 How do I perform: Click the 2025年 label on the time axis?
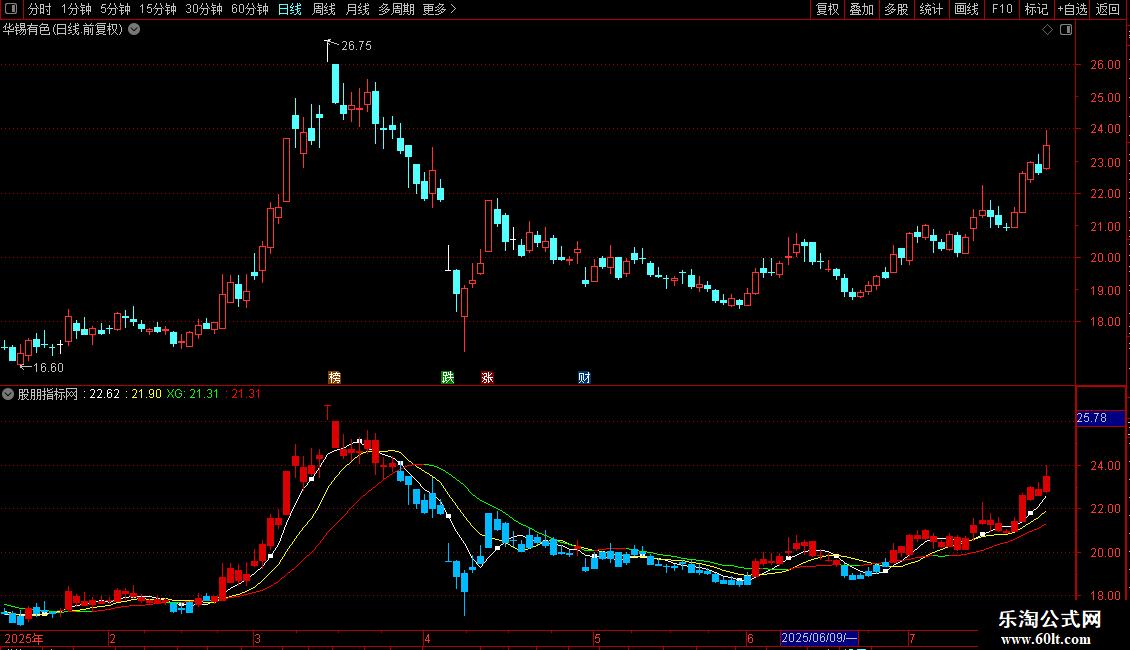click(x=24, y=638)
